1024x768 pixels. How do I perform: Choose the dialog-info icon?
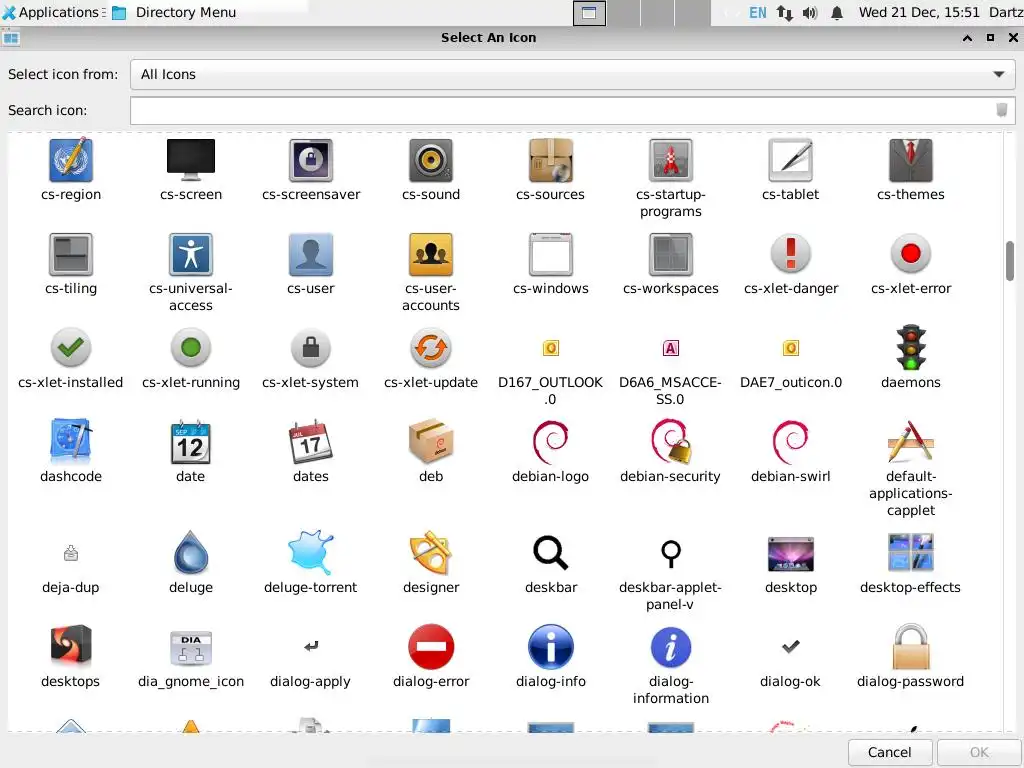coord(551,647)
